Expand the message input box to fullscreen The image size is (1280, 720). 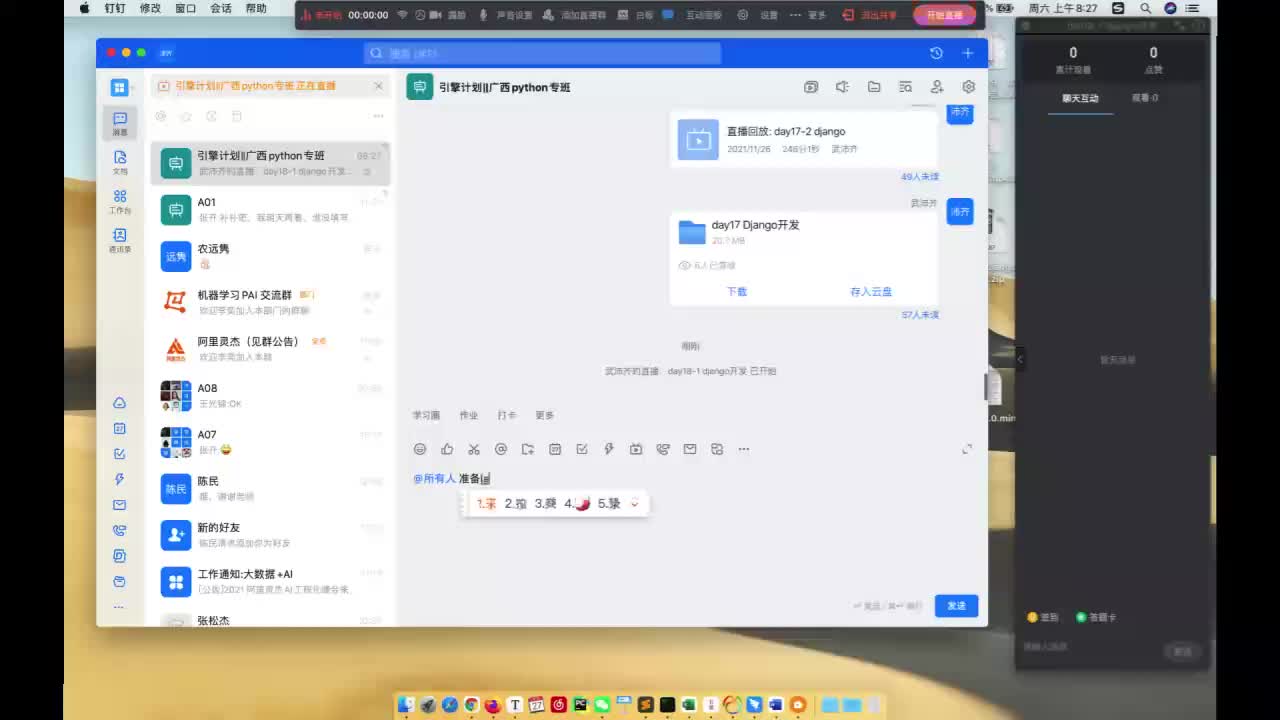click(x=967, y=449)
